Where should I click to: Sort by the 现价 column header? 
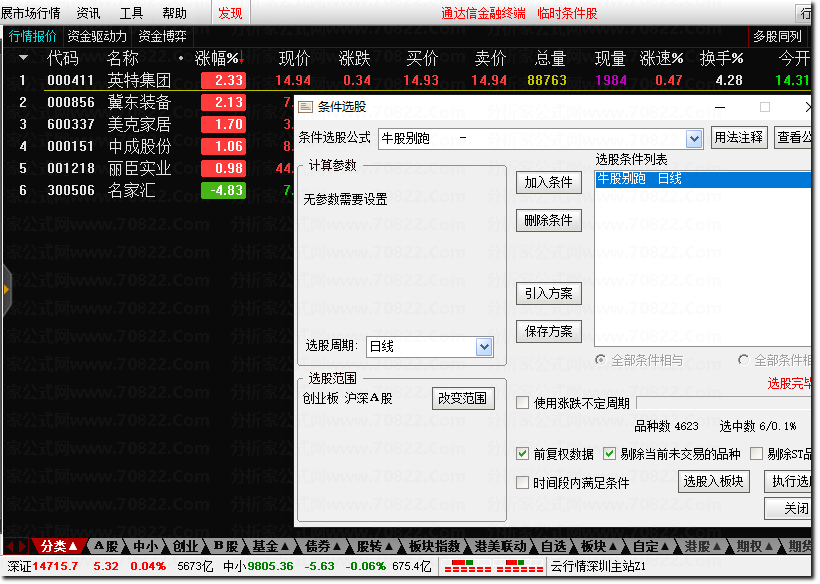(294, 58)
